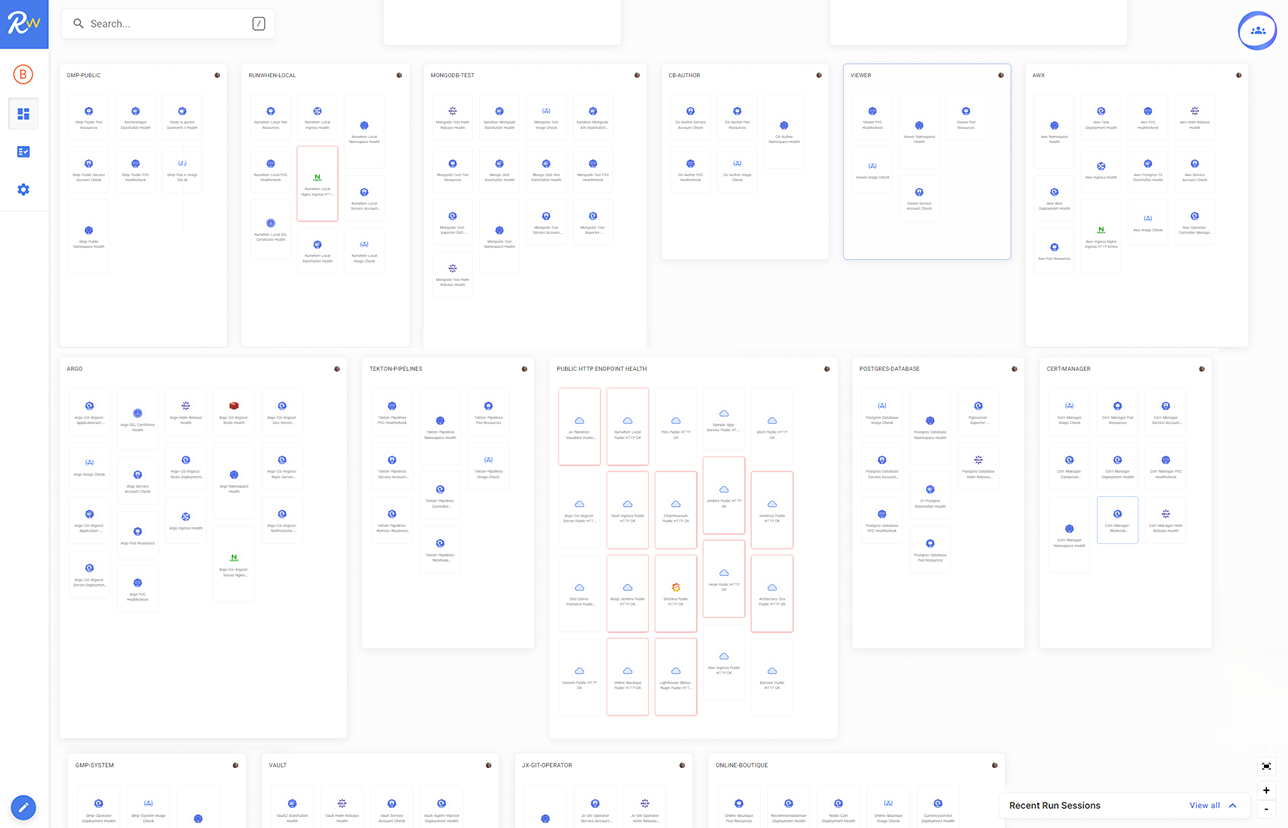Image resolution: width=1288 pixels, height=828 pixels.
Task: Select the POSTGRES-DATABASE group title
Action: click(889, 369)
